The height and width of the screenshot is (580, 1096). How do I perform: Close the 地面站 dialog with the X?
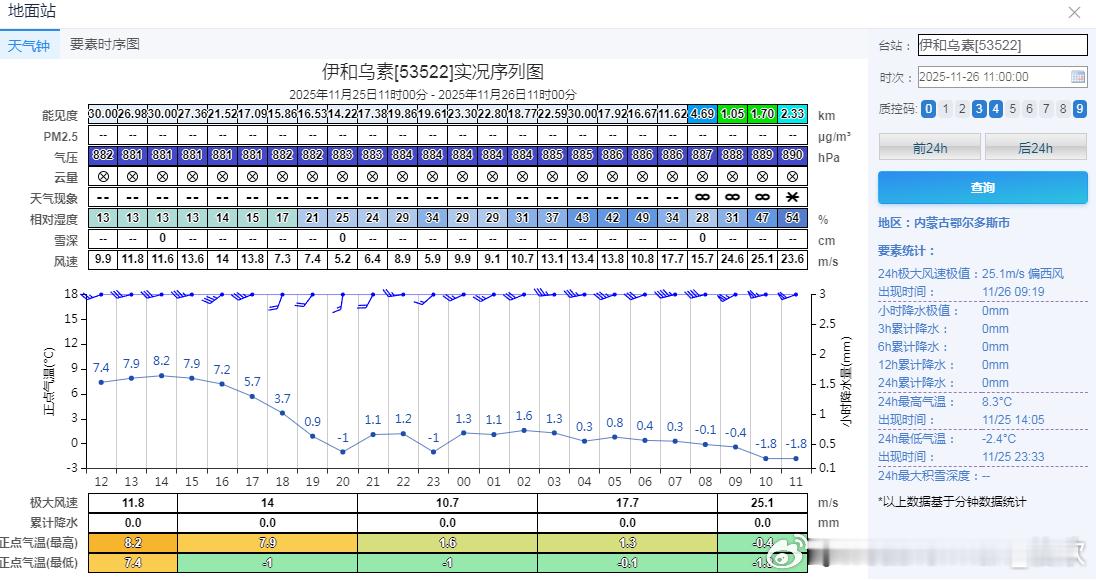coord(1074,12)
